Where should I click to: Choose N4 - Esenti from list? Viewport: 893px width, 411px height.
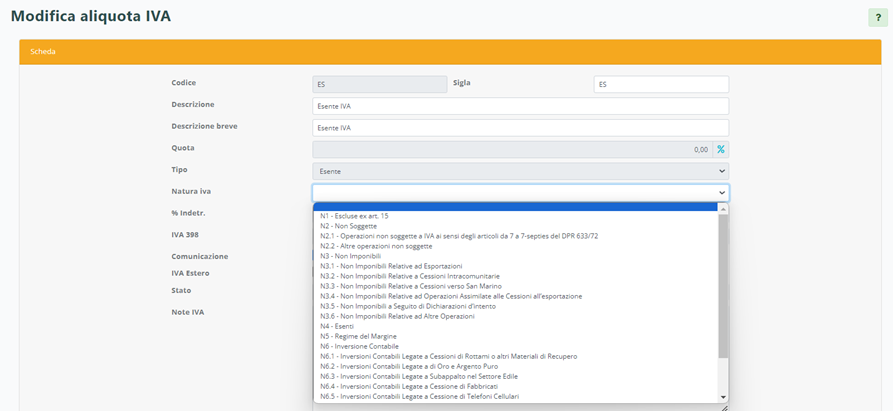[x=338, y=326]
